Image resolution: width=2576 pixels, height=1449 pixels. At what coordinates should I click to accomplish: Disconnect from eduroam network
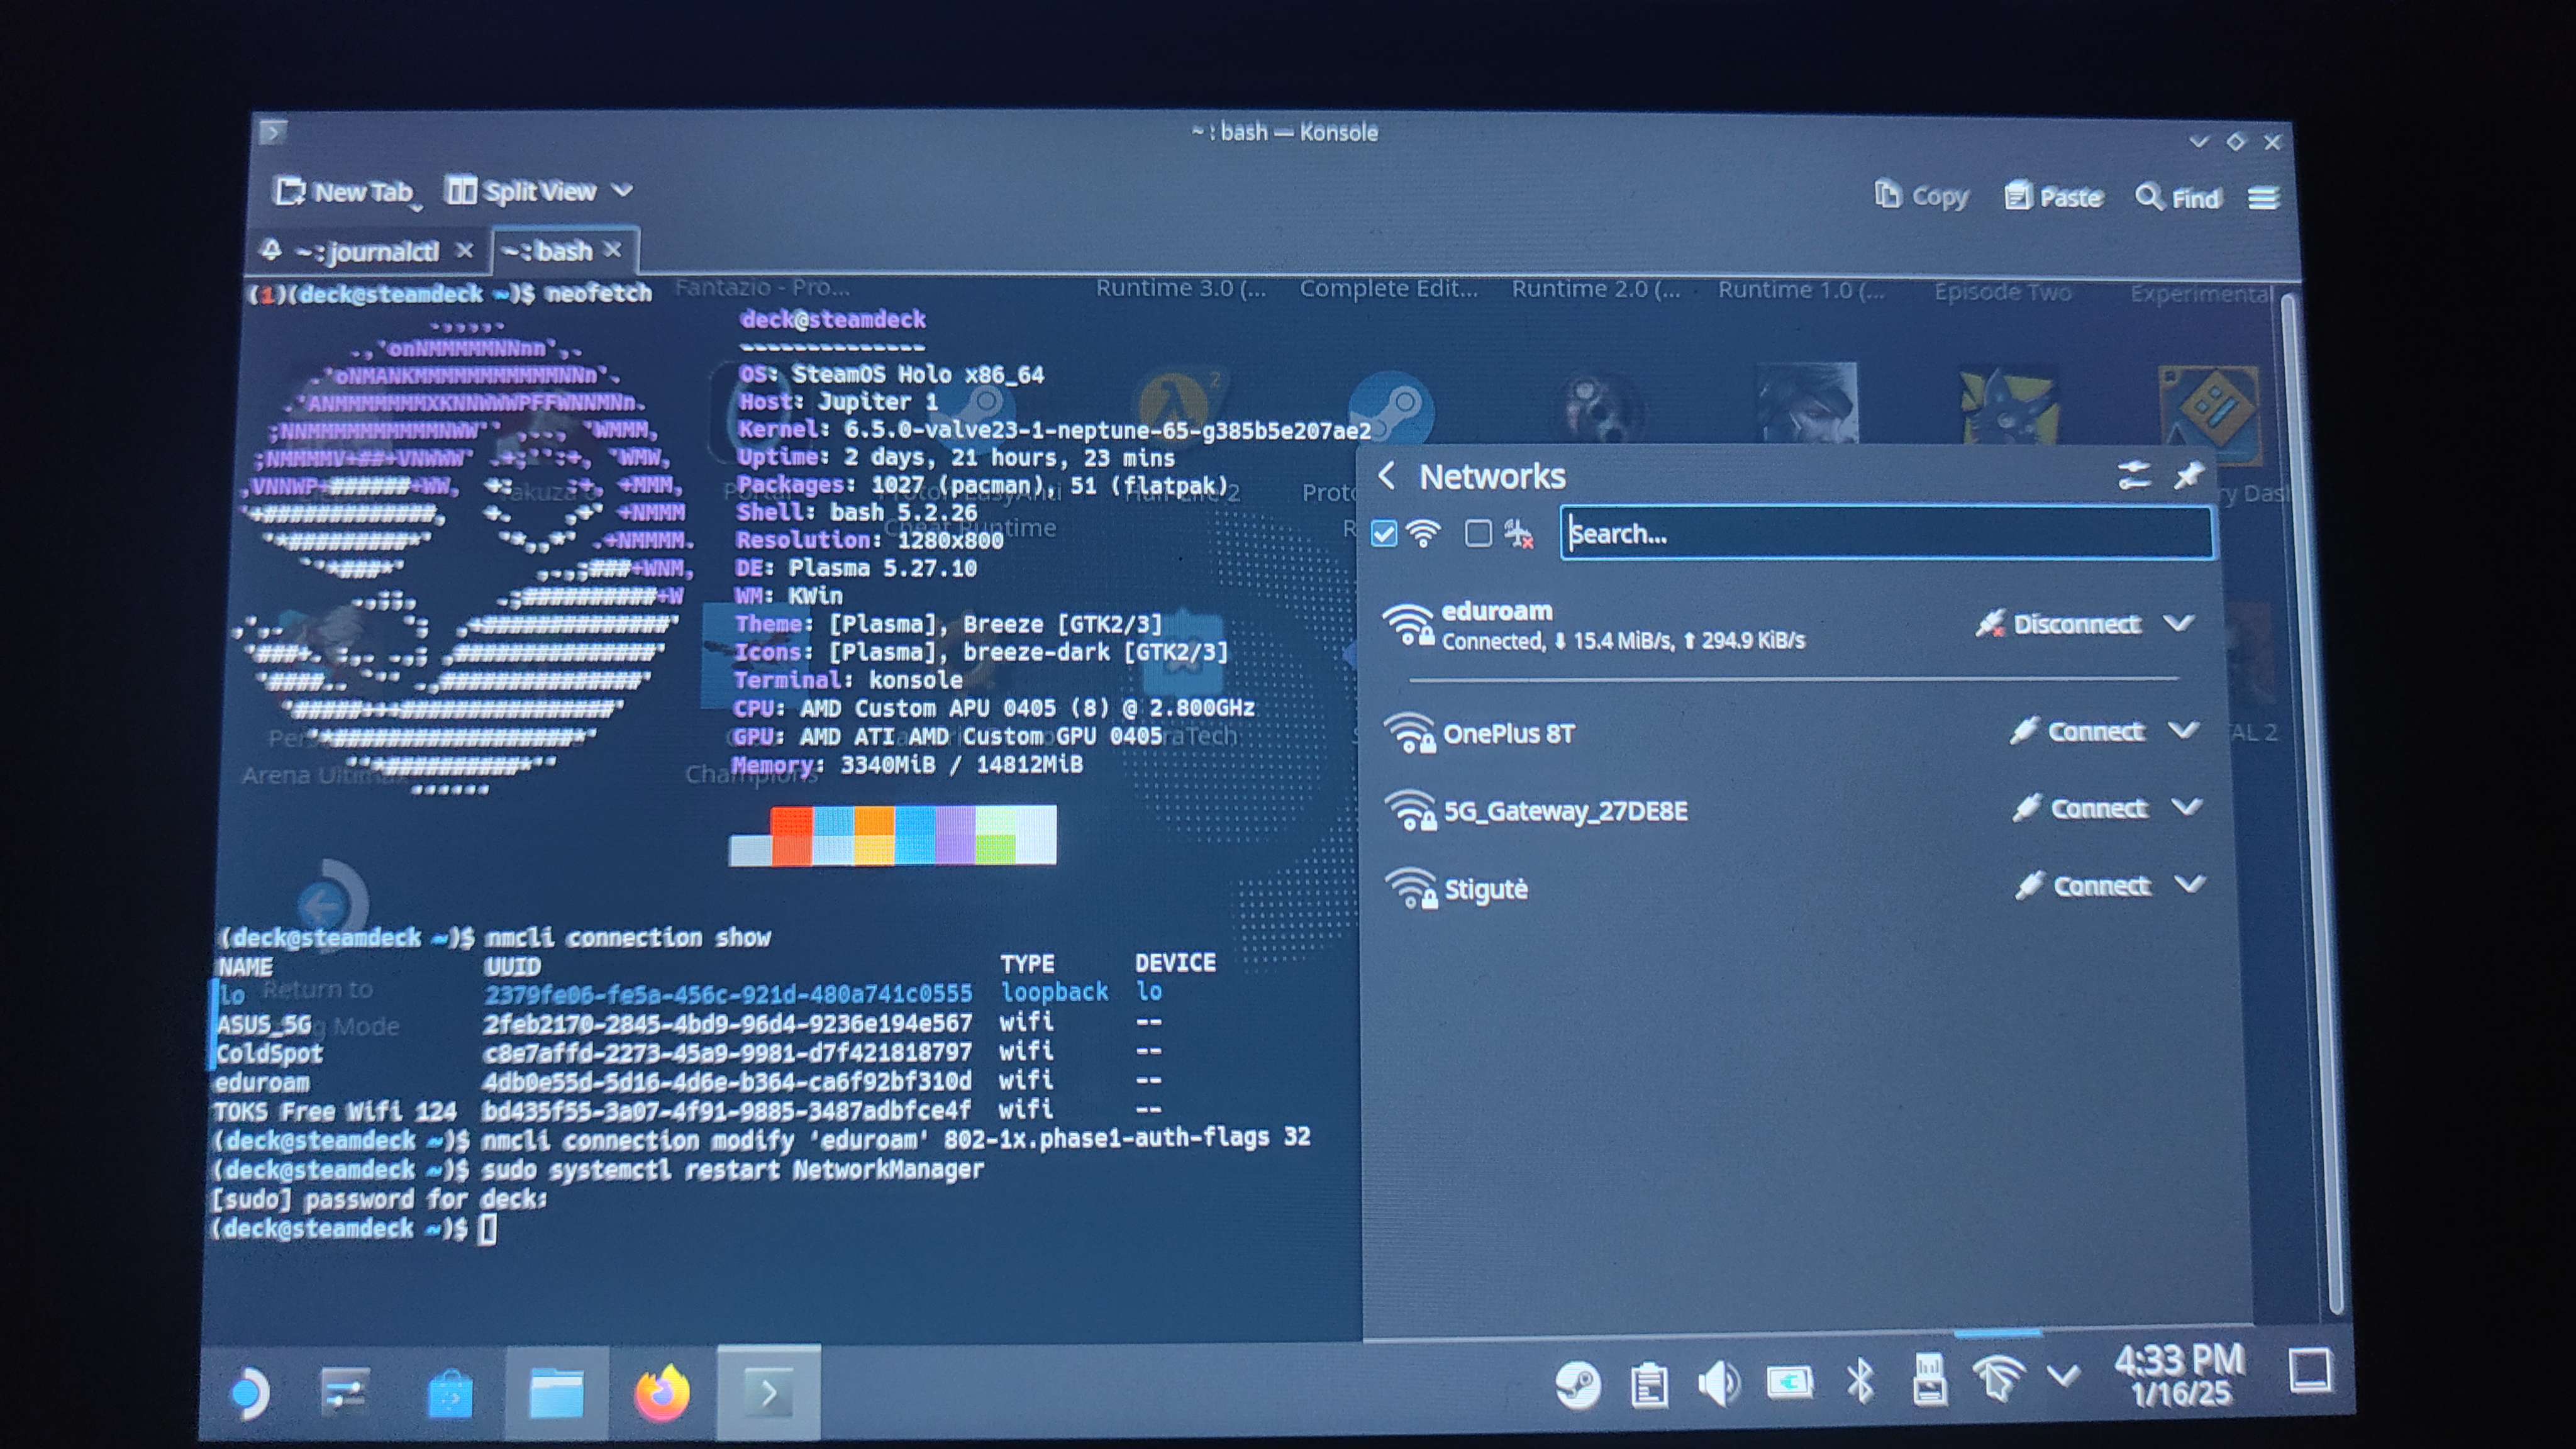coord(2058,624)
